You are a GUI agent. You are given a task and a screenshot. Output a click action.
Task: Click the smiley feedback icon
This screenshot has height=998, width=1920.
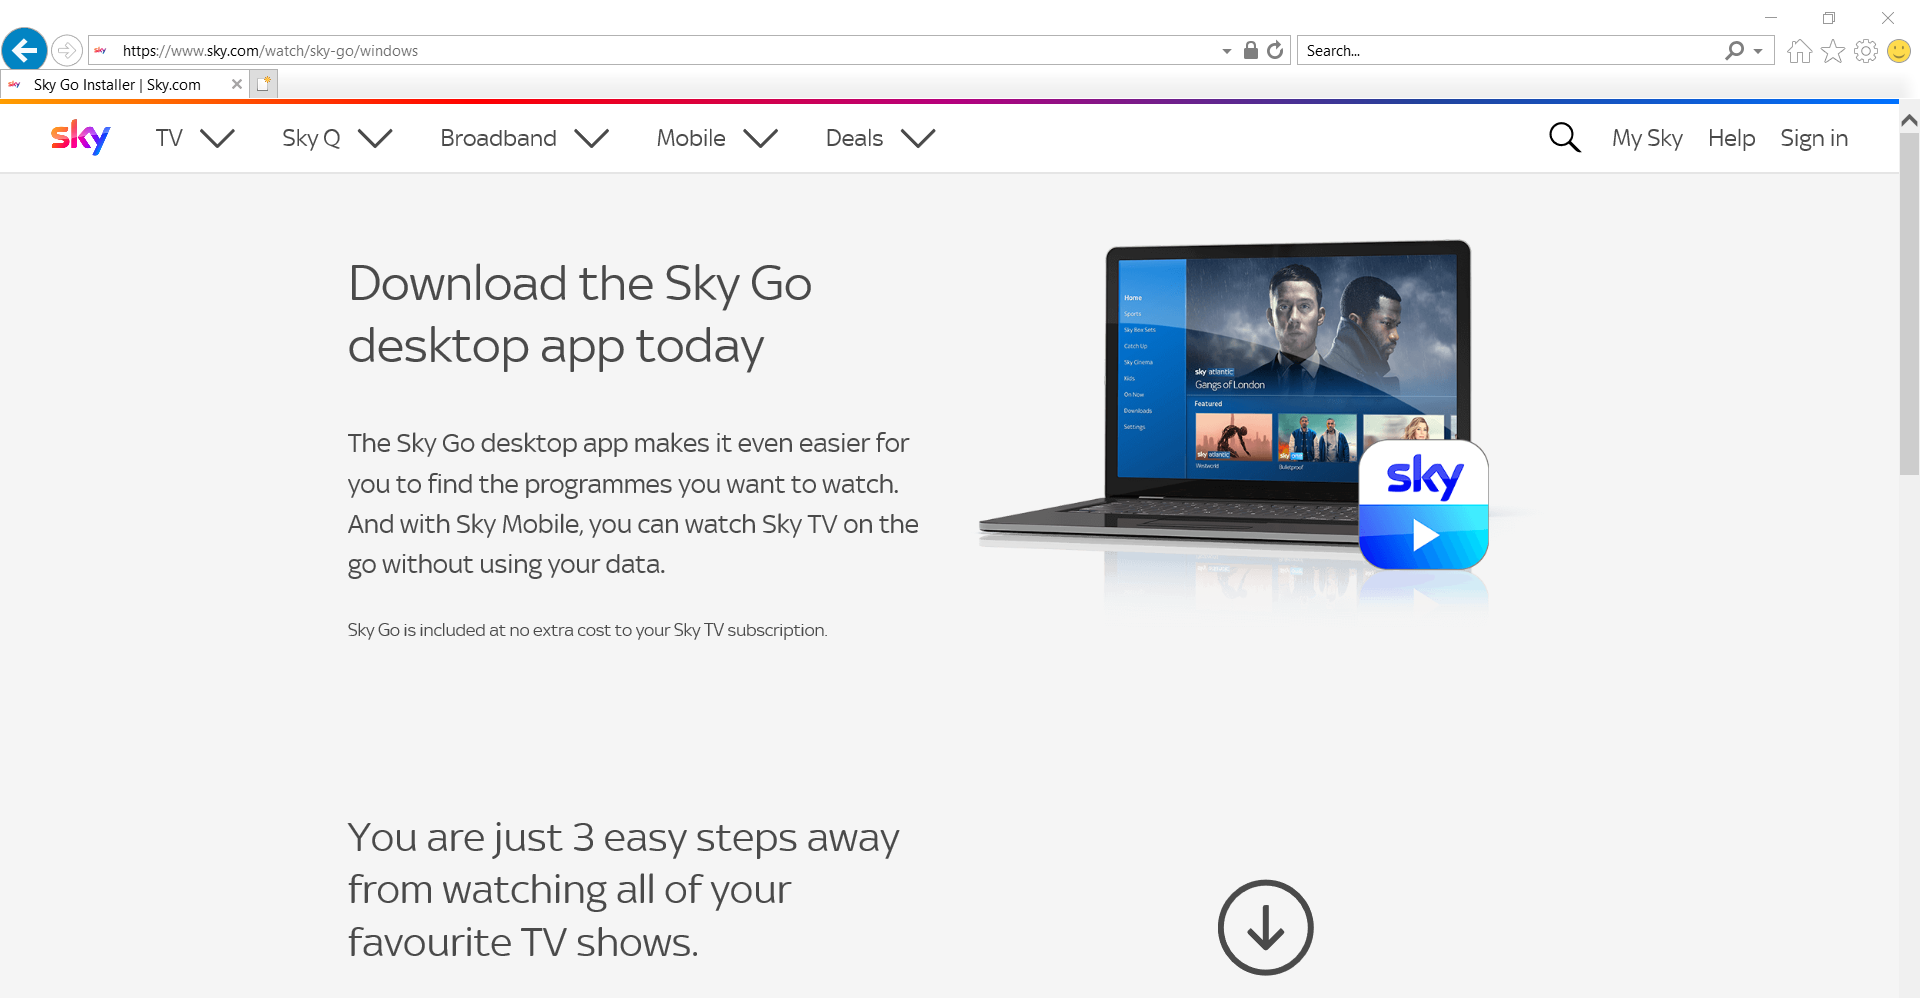1898,51
